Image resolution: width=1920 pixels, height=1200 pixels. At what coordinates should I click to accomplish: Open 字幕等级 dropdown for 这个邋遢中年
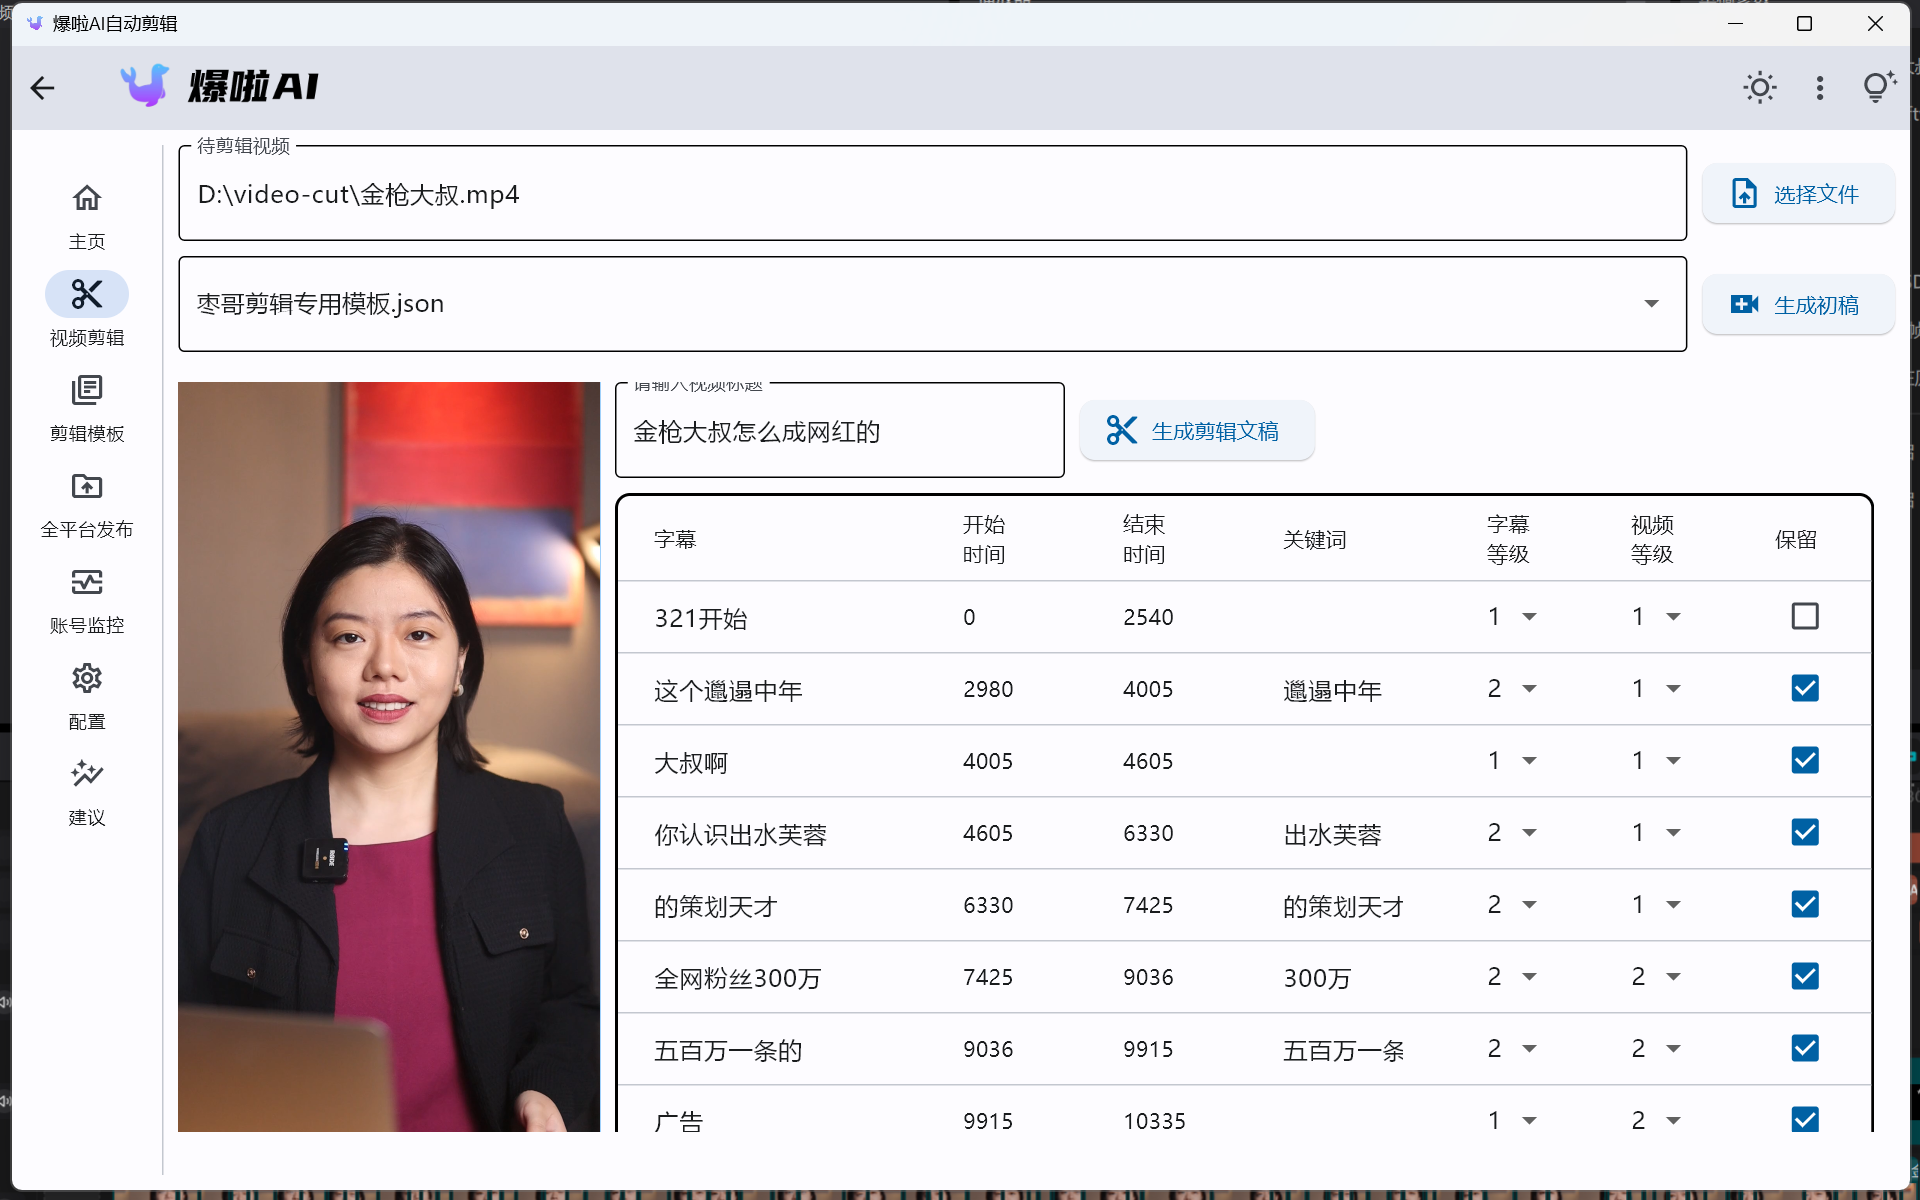1512,689
